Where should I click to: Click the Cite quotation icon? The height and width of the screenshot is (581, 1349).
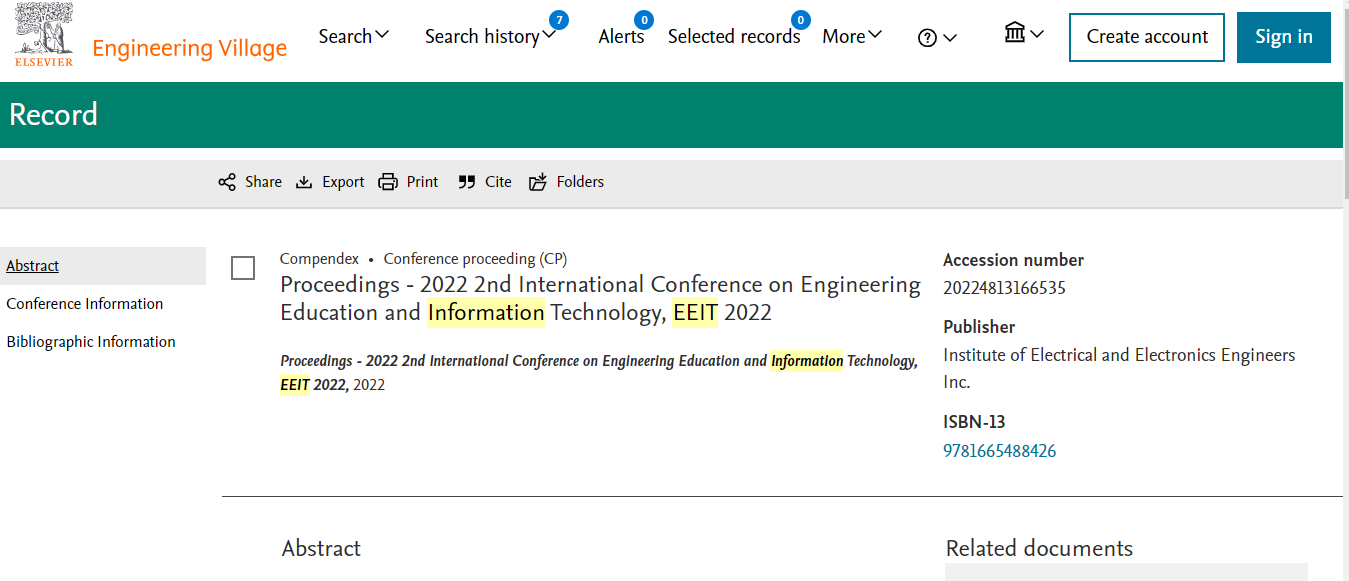click(467, 182)
